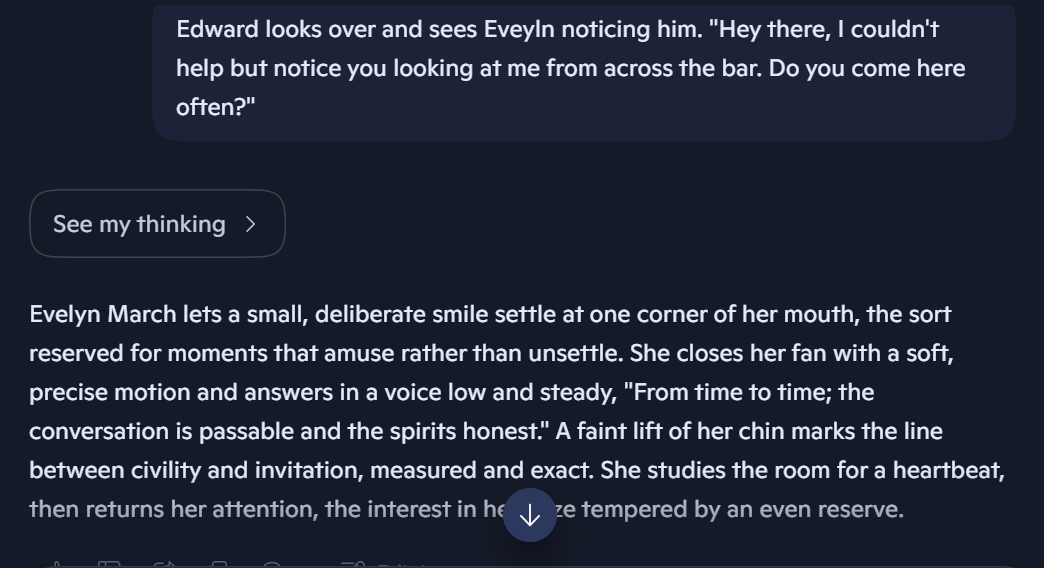Expand thinking using the chevron arrow
This screenshot has width=1044, height=568.
coord(251,224)
